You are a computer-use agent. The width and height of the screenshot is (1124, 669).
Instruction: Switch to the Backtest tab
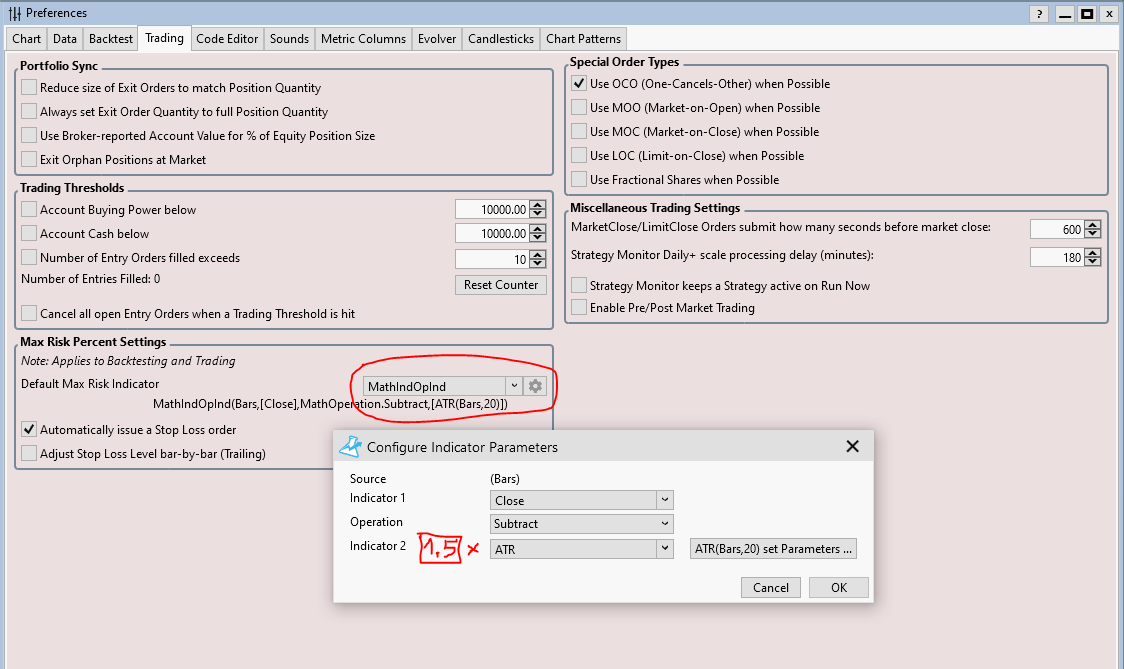(110, 39)
